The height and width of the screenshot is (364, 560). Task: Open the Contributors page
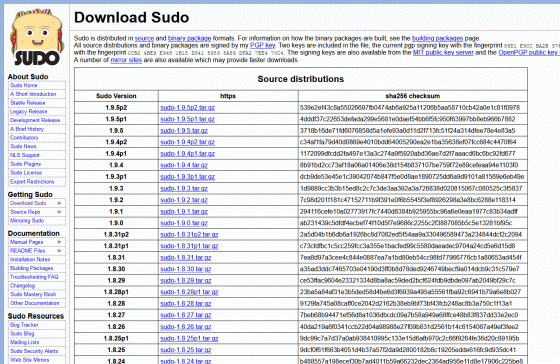click(24, 138)
